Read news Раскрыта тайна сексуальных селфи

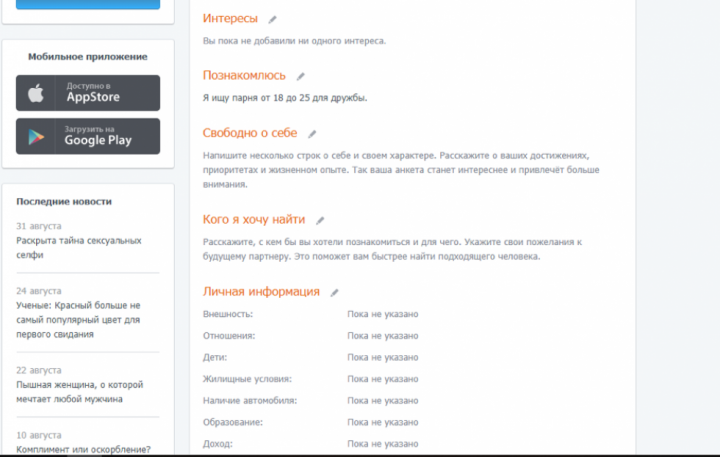[x=79, y=248]
